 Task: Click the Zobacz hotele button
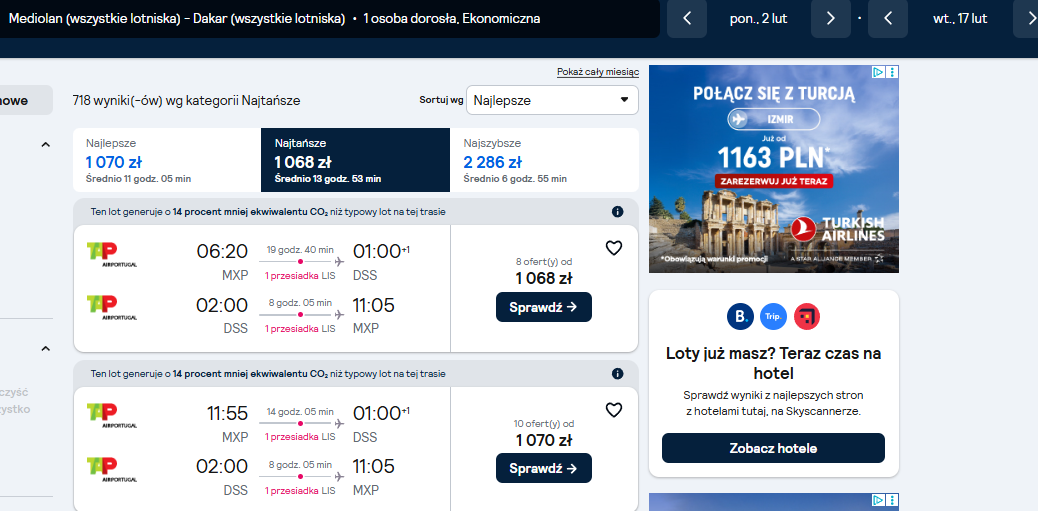(x=773, y=448)
